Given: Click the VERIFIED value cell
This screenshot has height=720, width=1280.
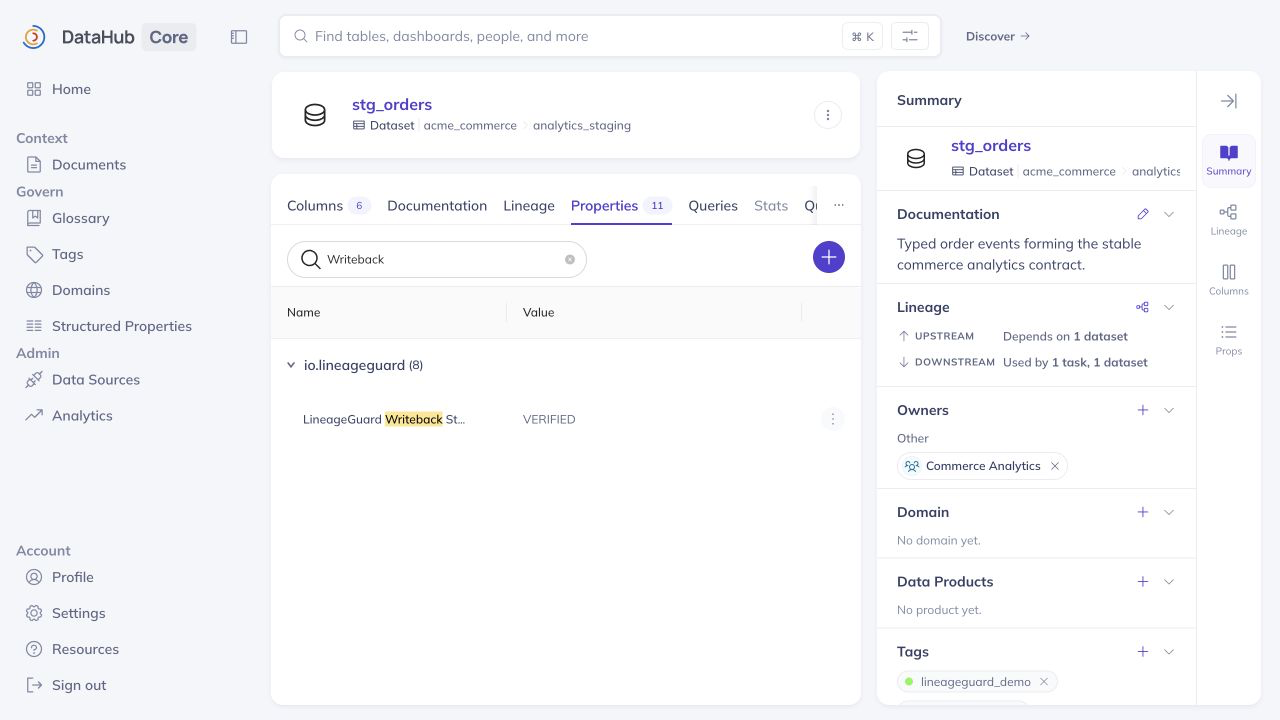Looking at the screenshot, I should click(549, 420).
